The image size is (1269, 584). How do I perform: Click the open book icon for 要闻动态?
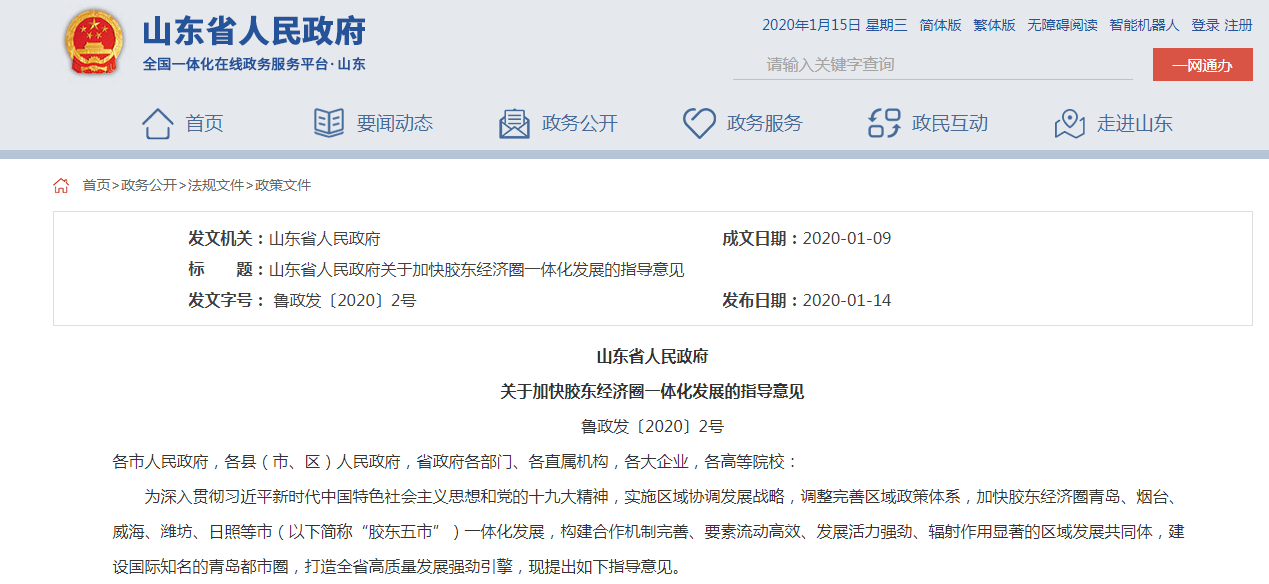coord(329,123)
